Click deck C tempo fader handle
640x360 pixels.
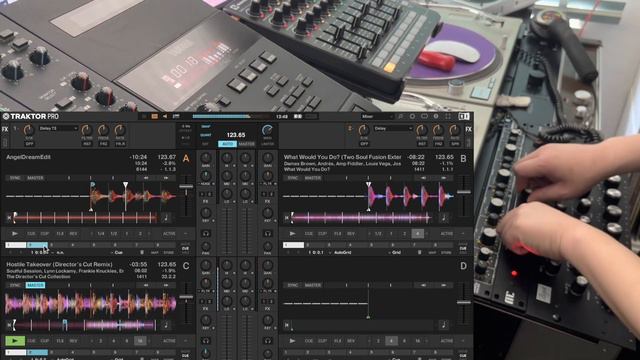pyautogui.click(x=186, y=297)
